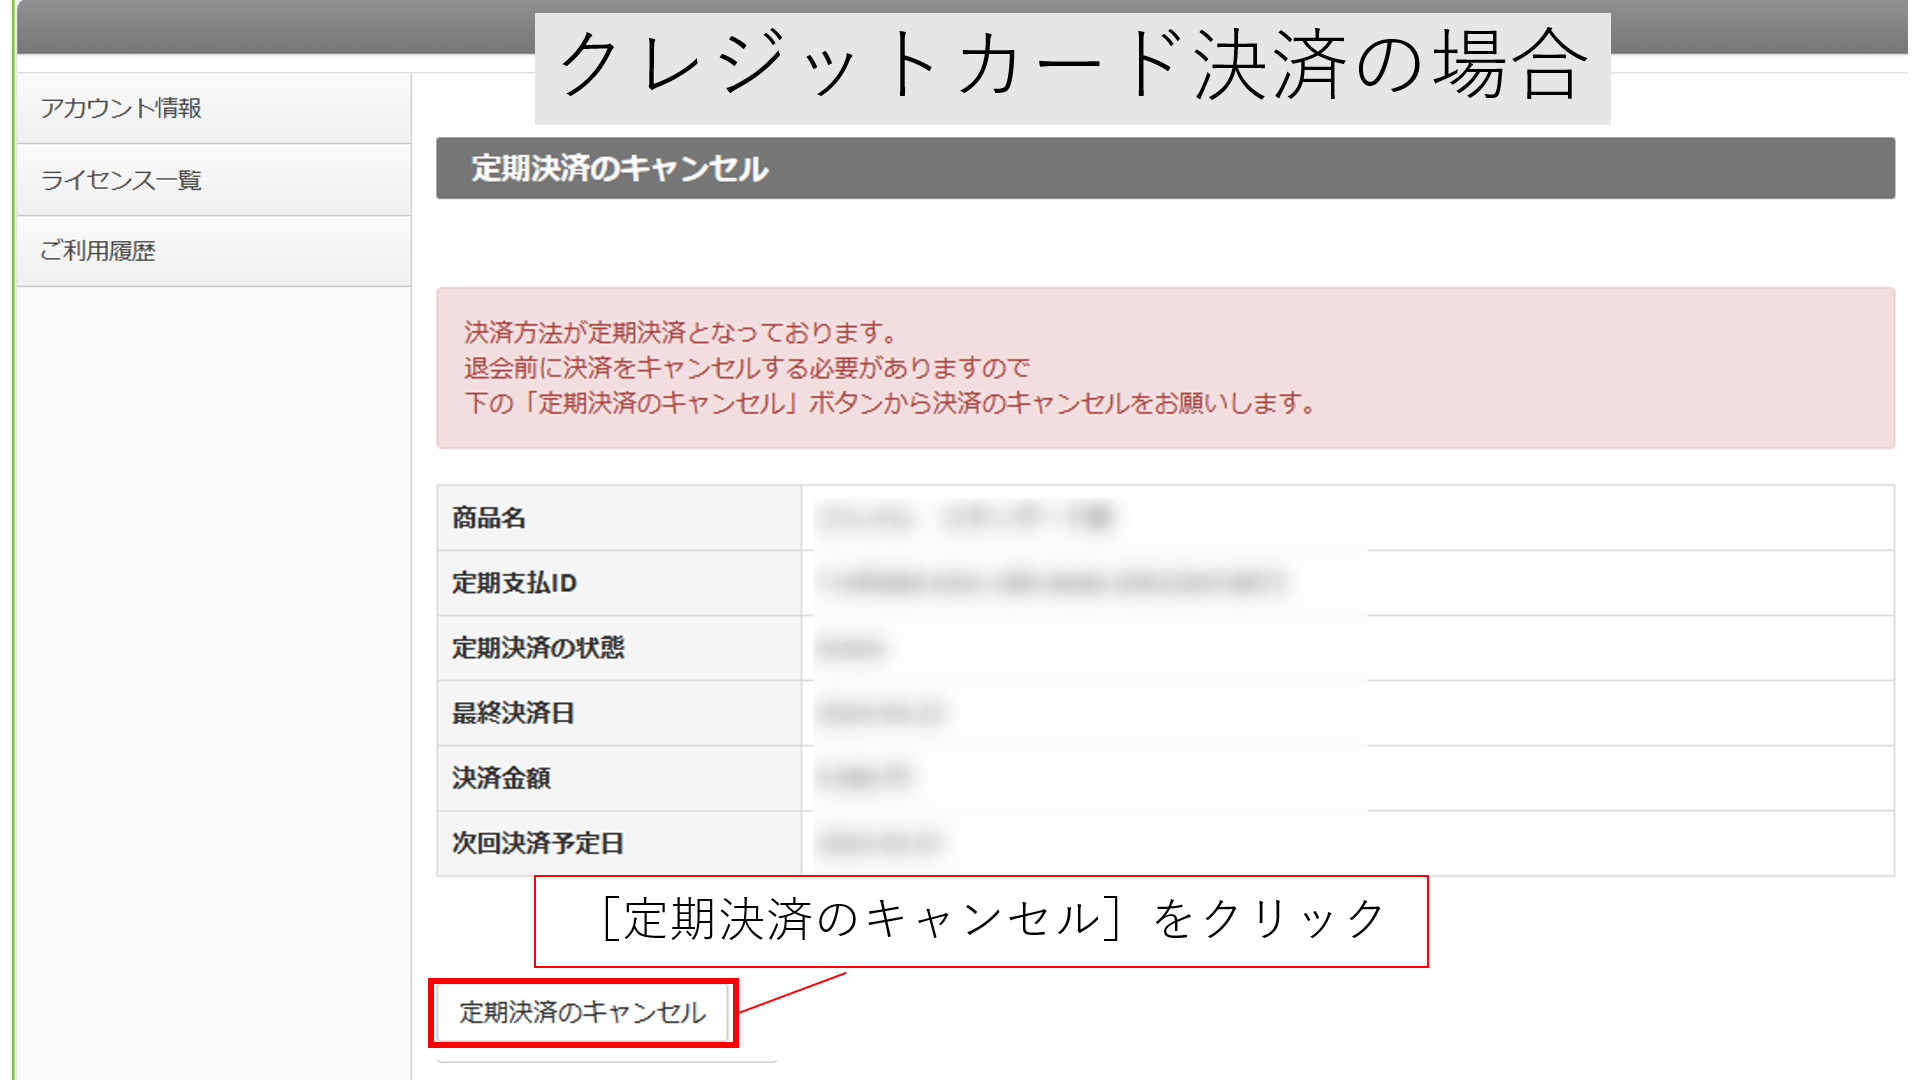The height and width of the screenshot is (1080, 1920).
Task: Click the クレジットカード決済の場合 title banner
Action: pyautogui.click(x=1072, y=66)
